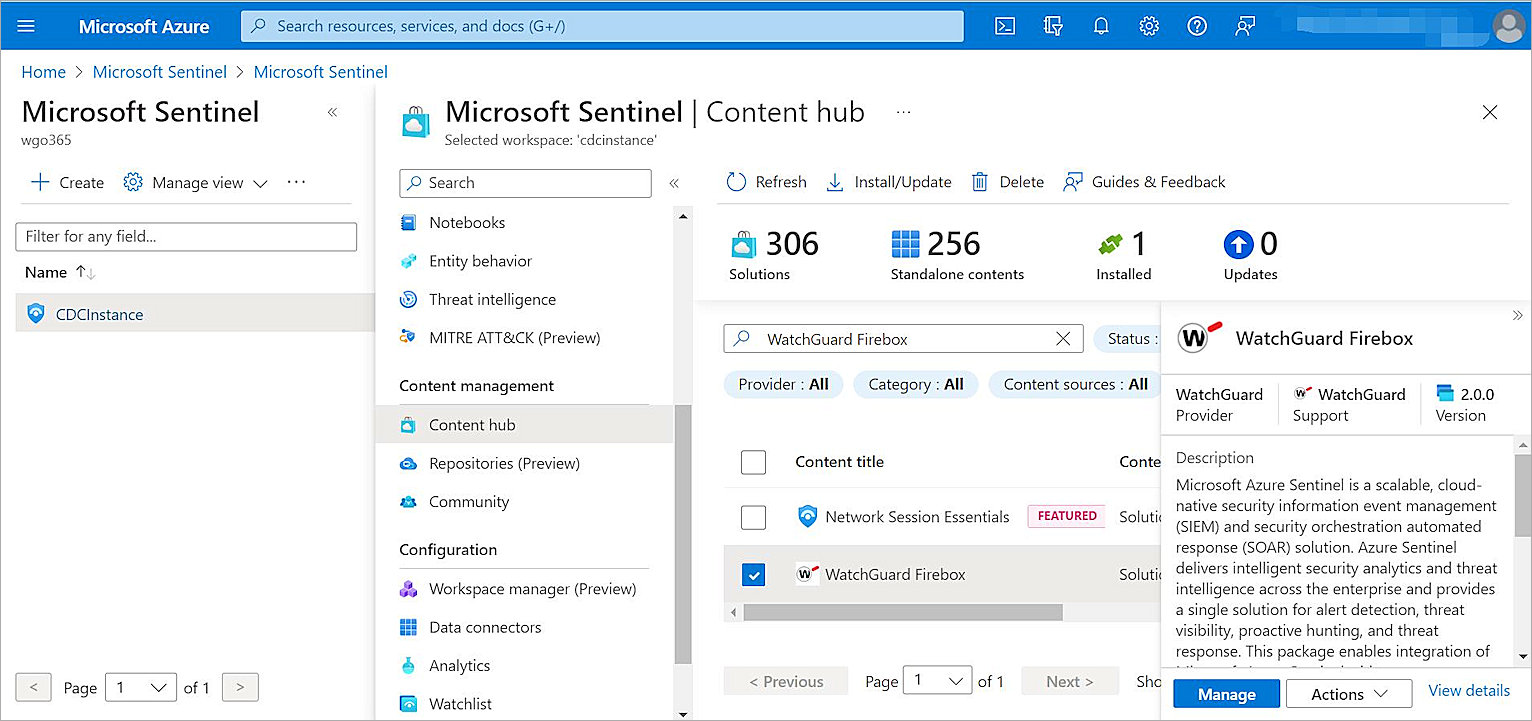Open Azure notifications bell
The width and height of the screenshot is (1532, 721).
[x=1101, y=26]
